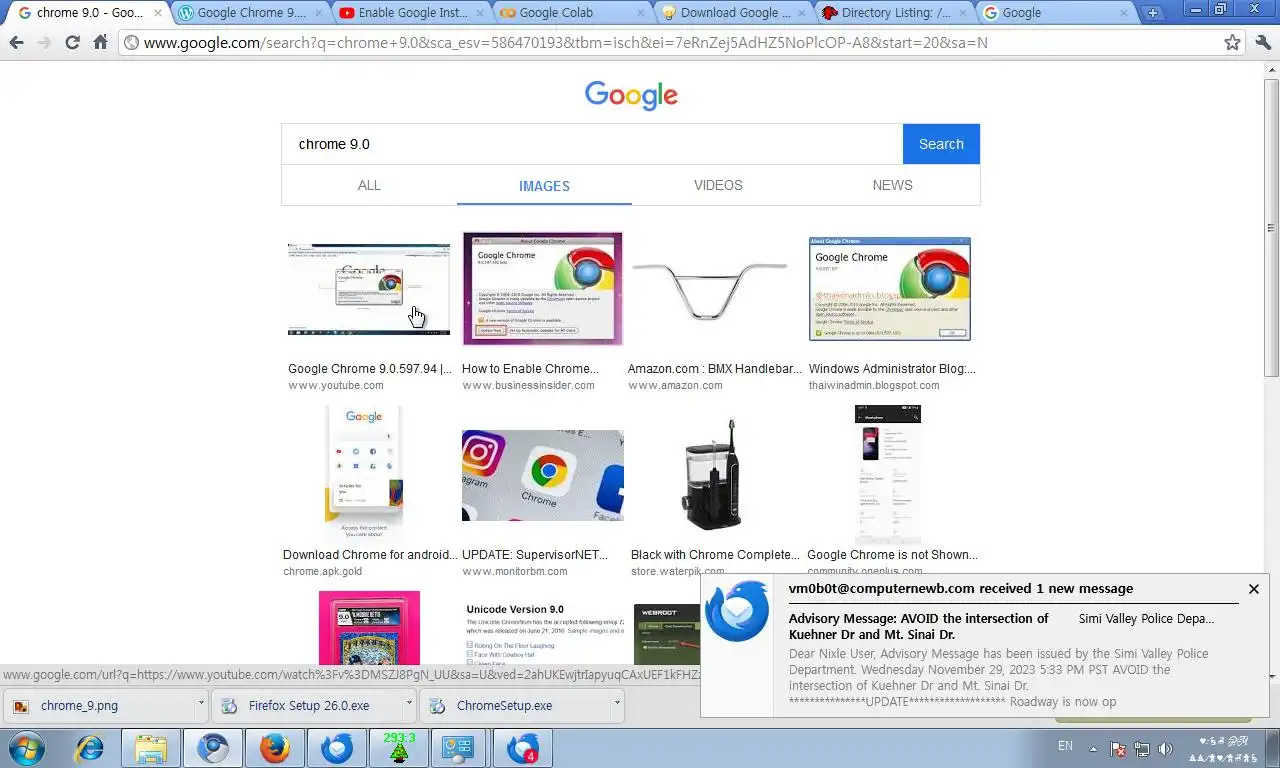
Task: Open the volume speaker tray icon
Action: click(x=1165, y=748)
